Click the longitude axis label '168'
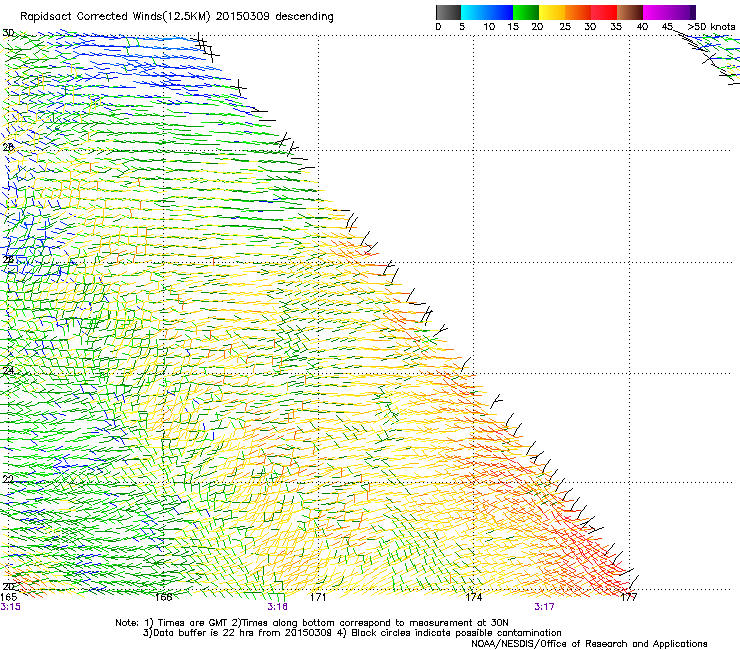The height and width of the screenshot is (650, 740). coord(163,597)
